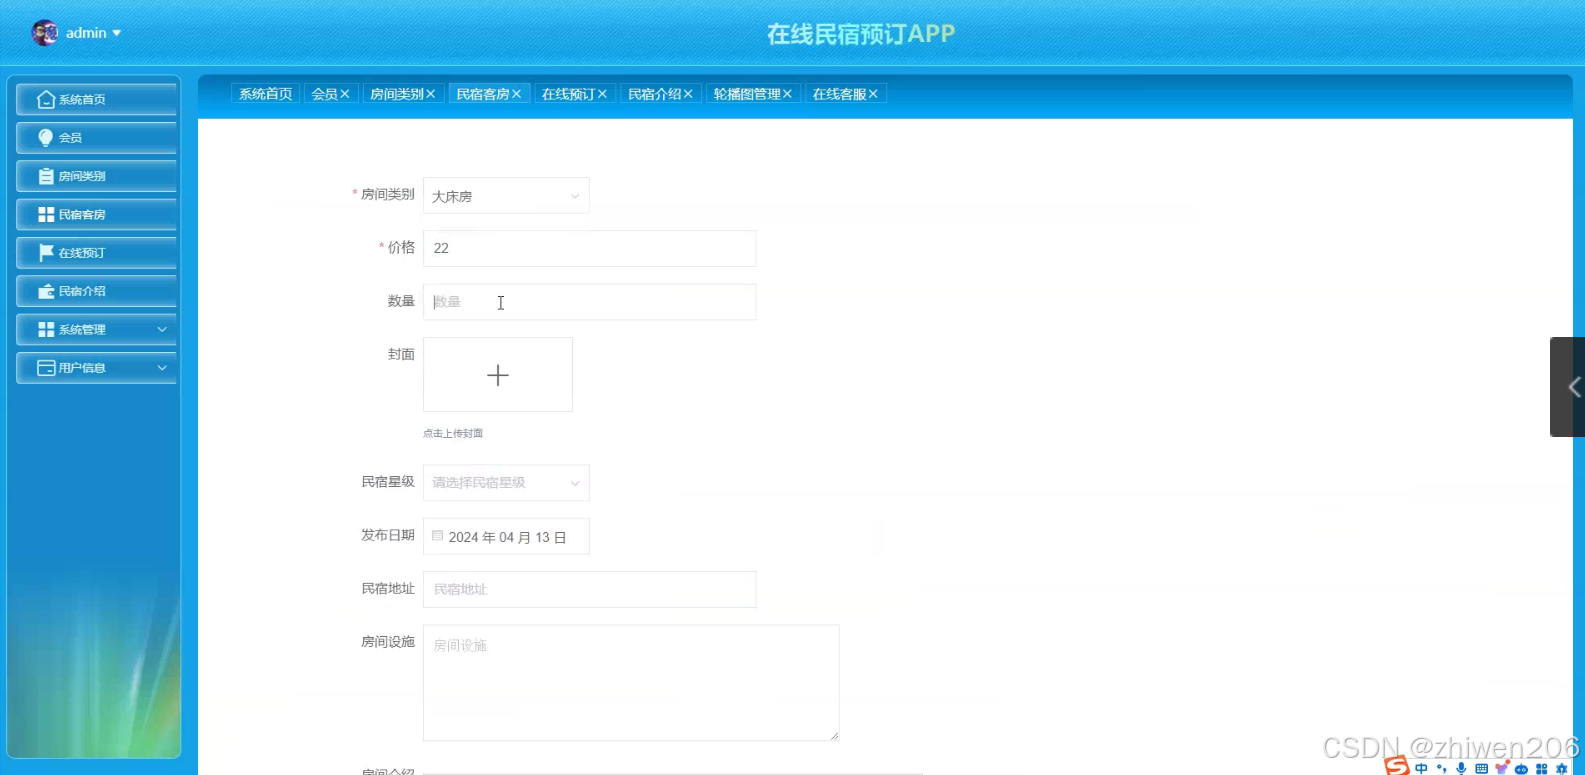Expand 系统管理 sidebar menu
1585x775 pixels.
pos(96,329)
